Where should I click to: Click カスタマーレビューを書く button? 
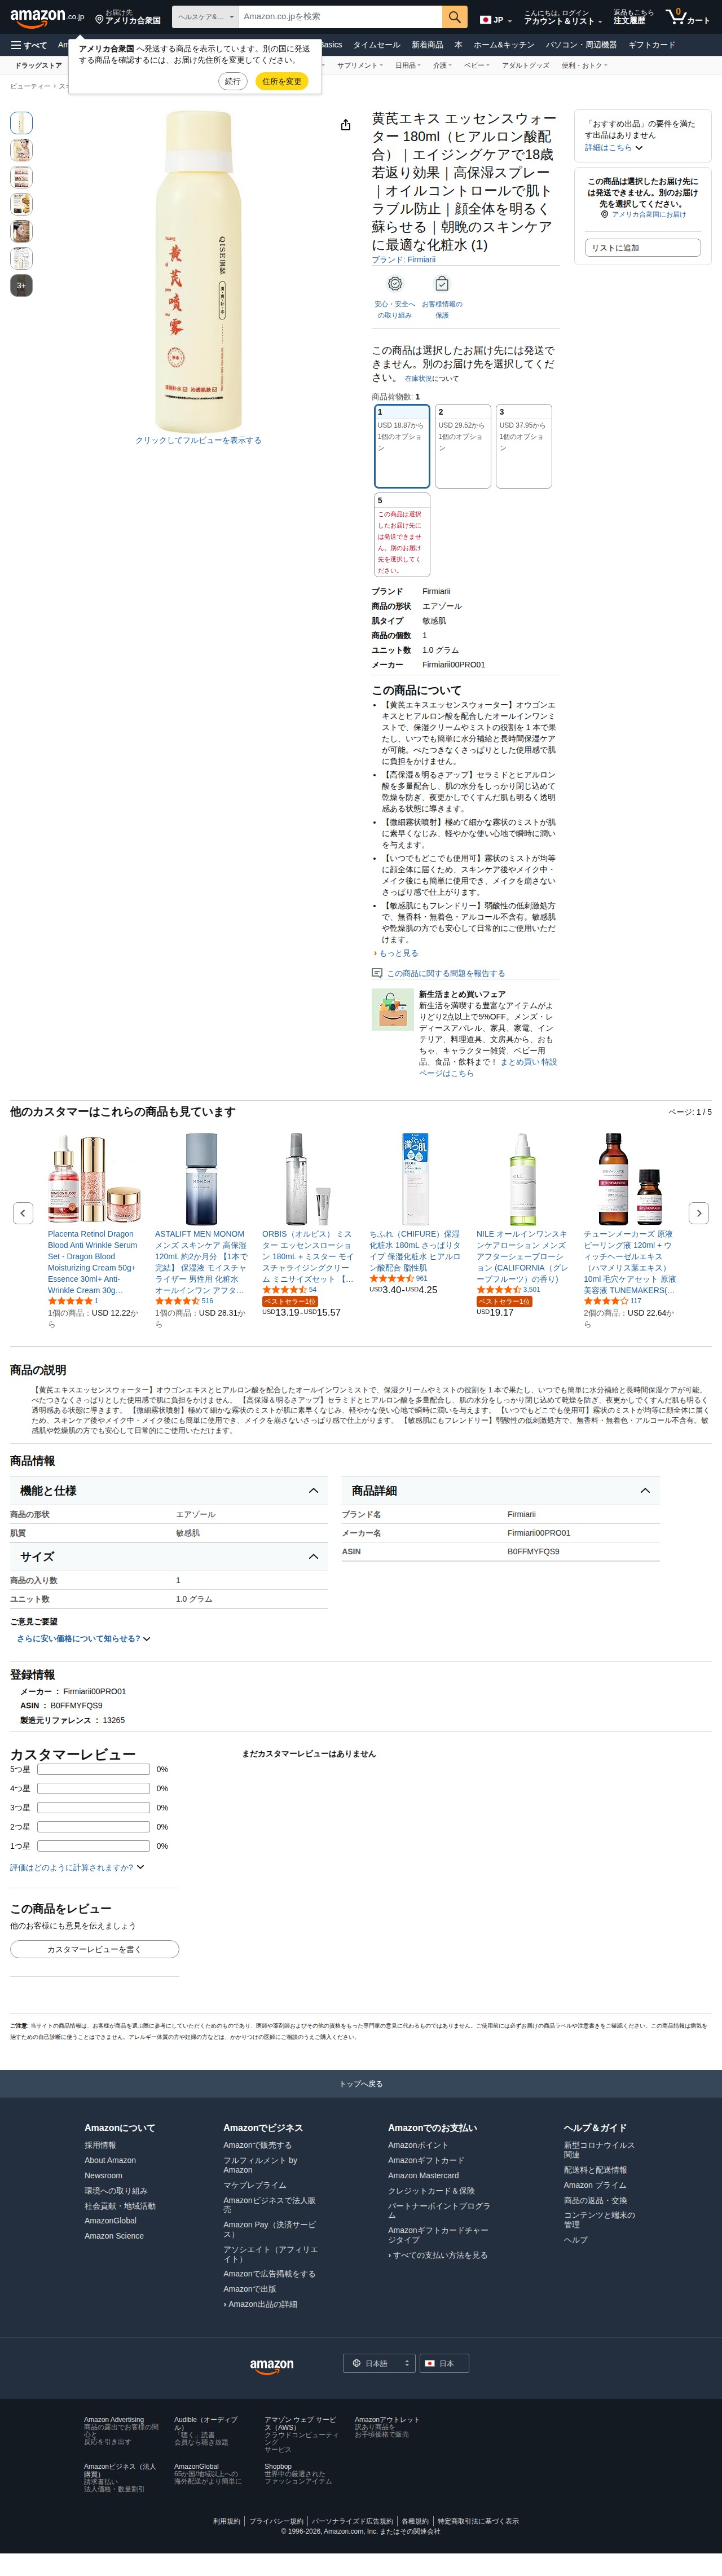point(94,1949)
